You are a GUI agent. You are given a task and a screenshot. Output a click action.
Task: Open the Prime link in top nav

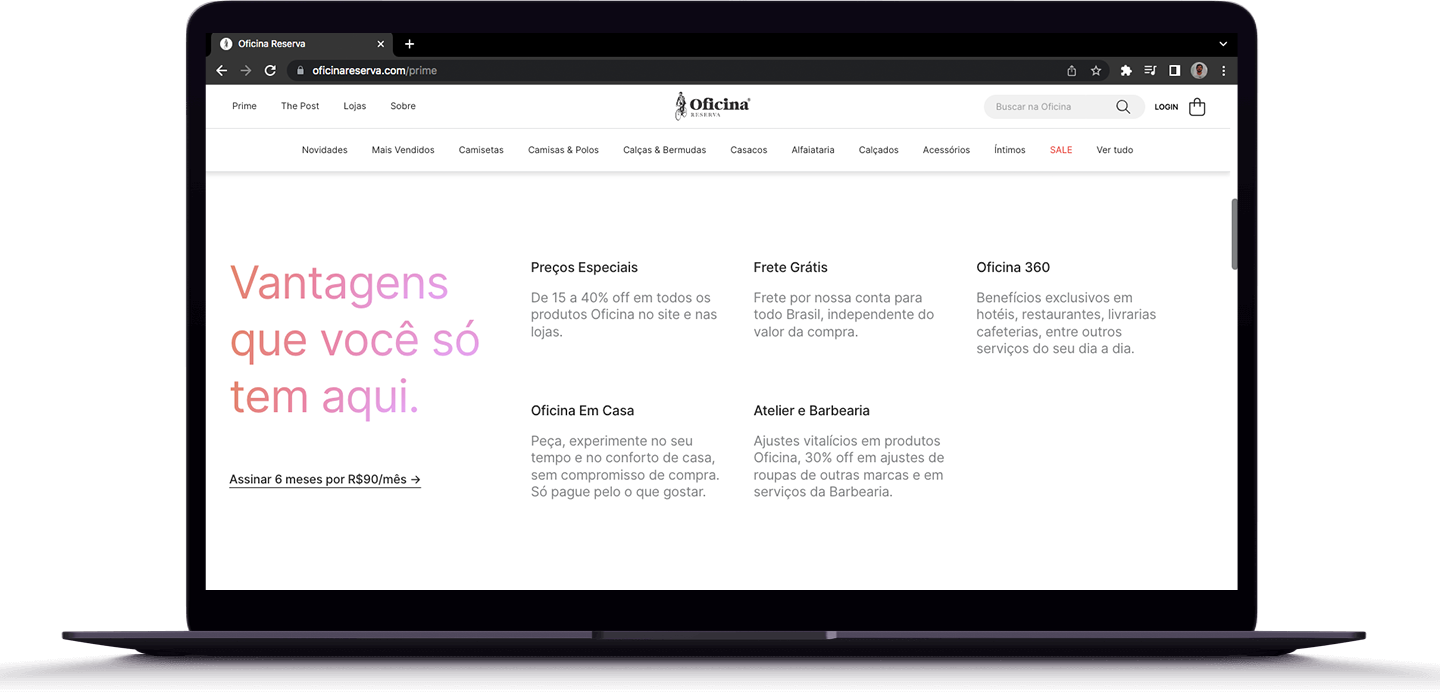244,106
